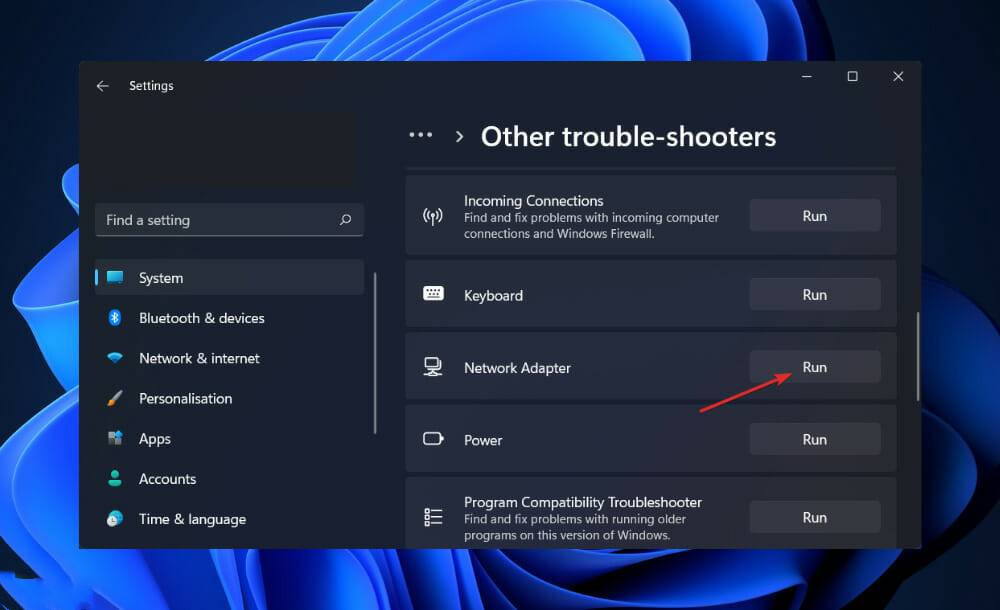The height and width of the screenshot is (610, 1000).
Task: Minimize the Settings window
Action: click(807, 77)
